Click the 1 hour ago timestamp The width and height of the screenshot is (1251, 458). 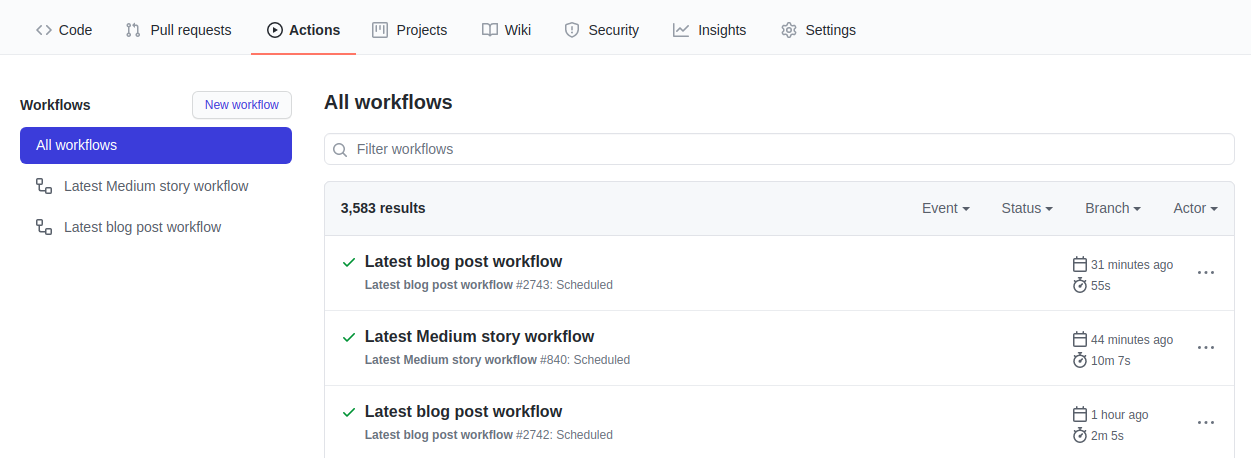[1120, 415]
